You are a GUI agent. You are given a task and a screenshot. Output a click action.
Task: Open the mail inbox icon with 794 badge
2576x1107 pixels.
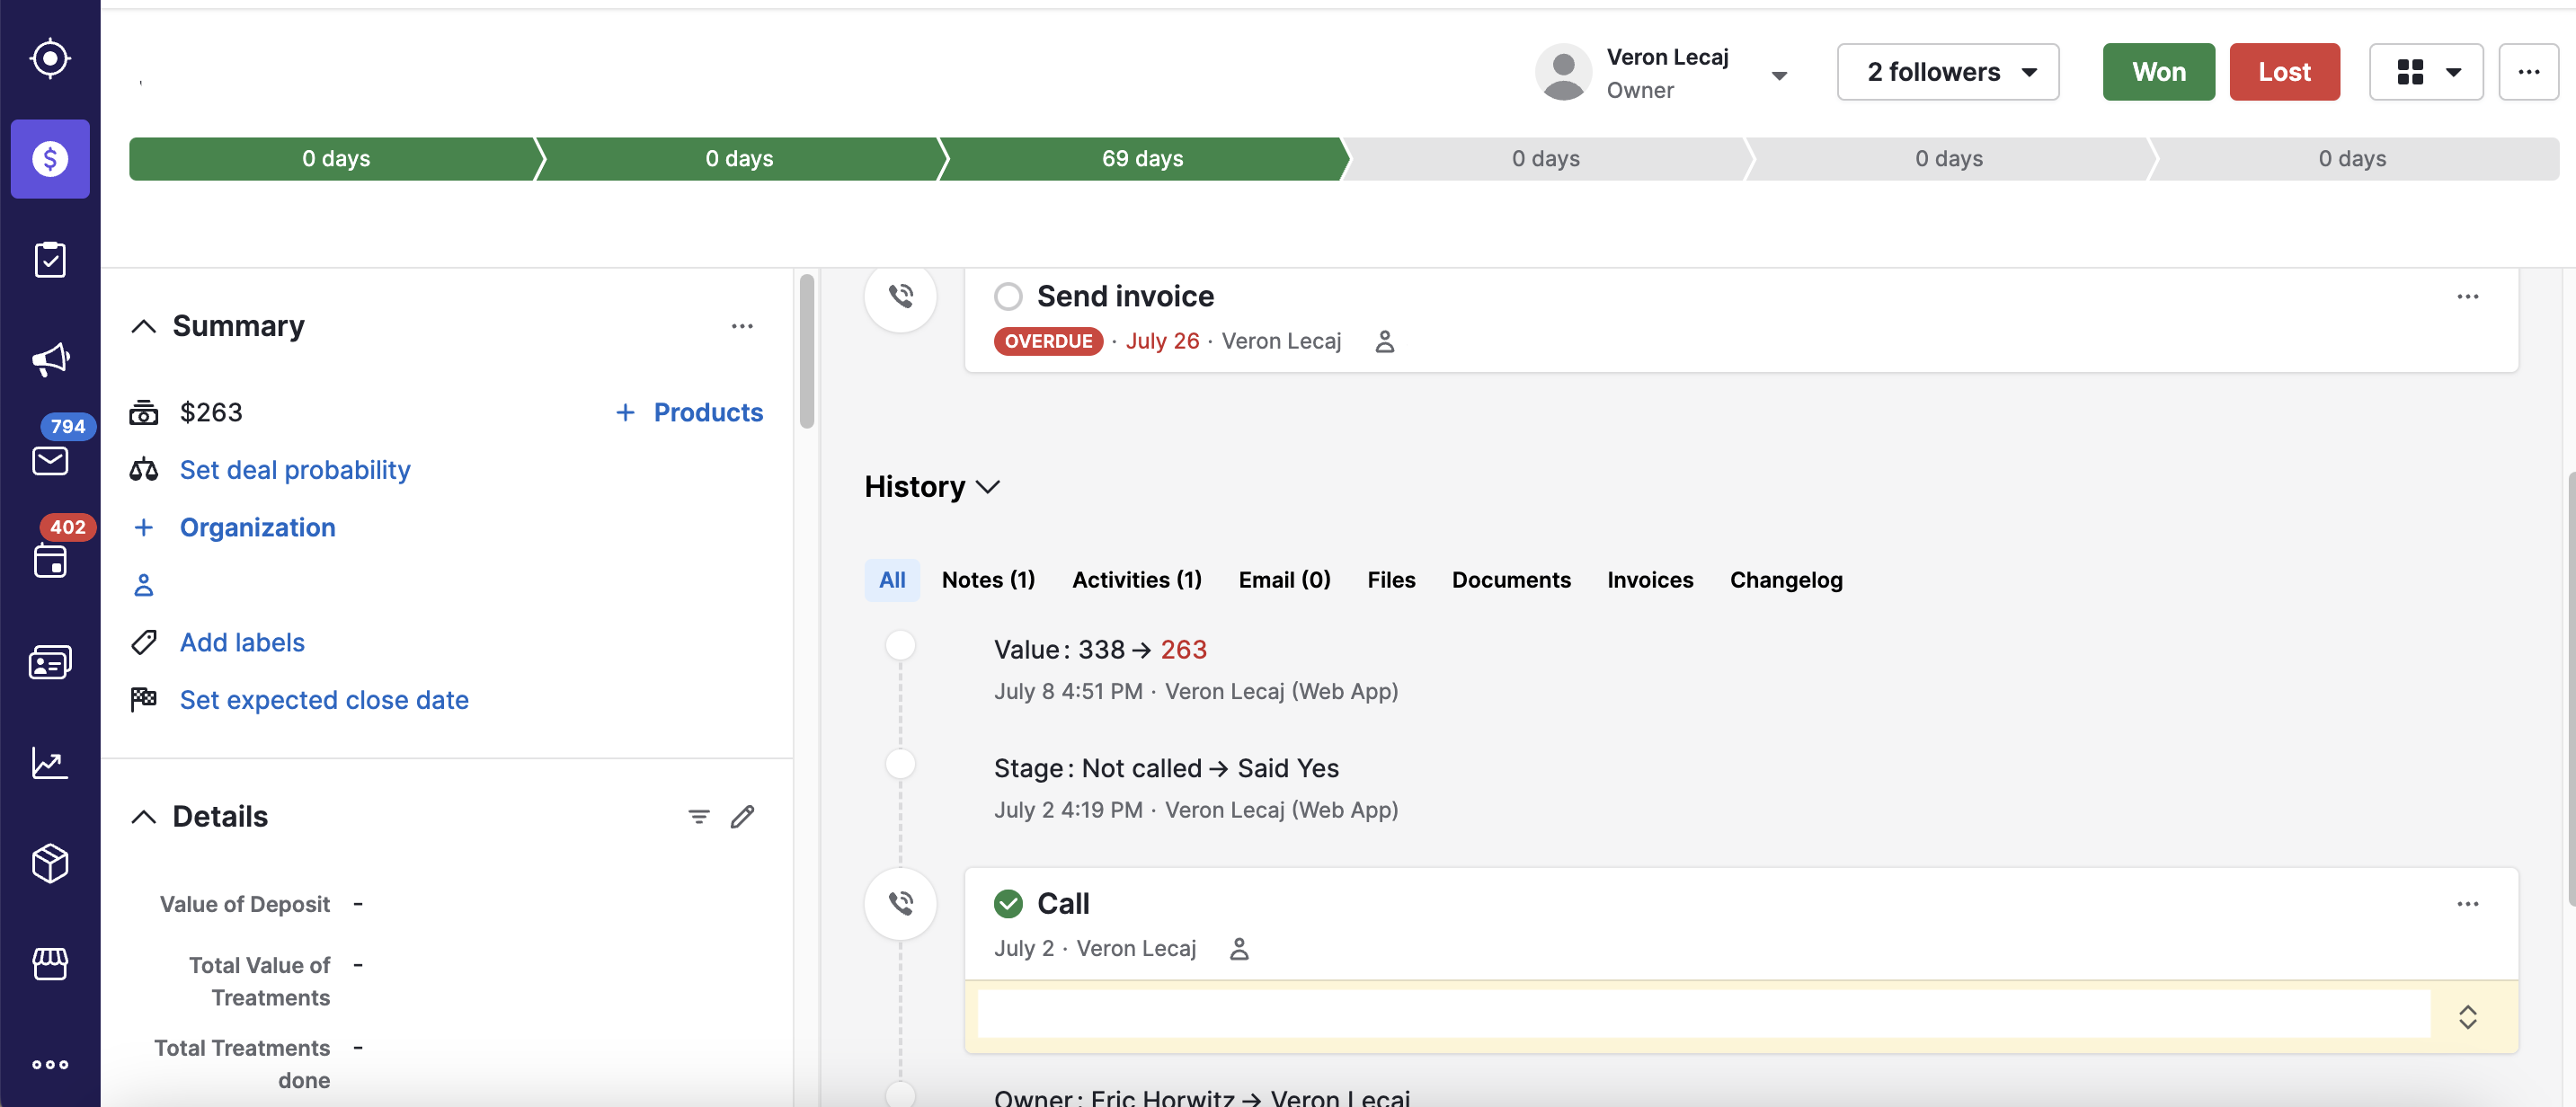50,460
